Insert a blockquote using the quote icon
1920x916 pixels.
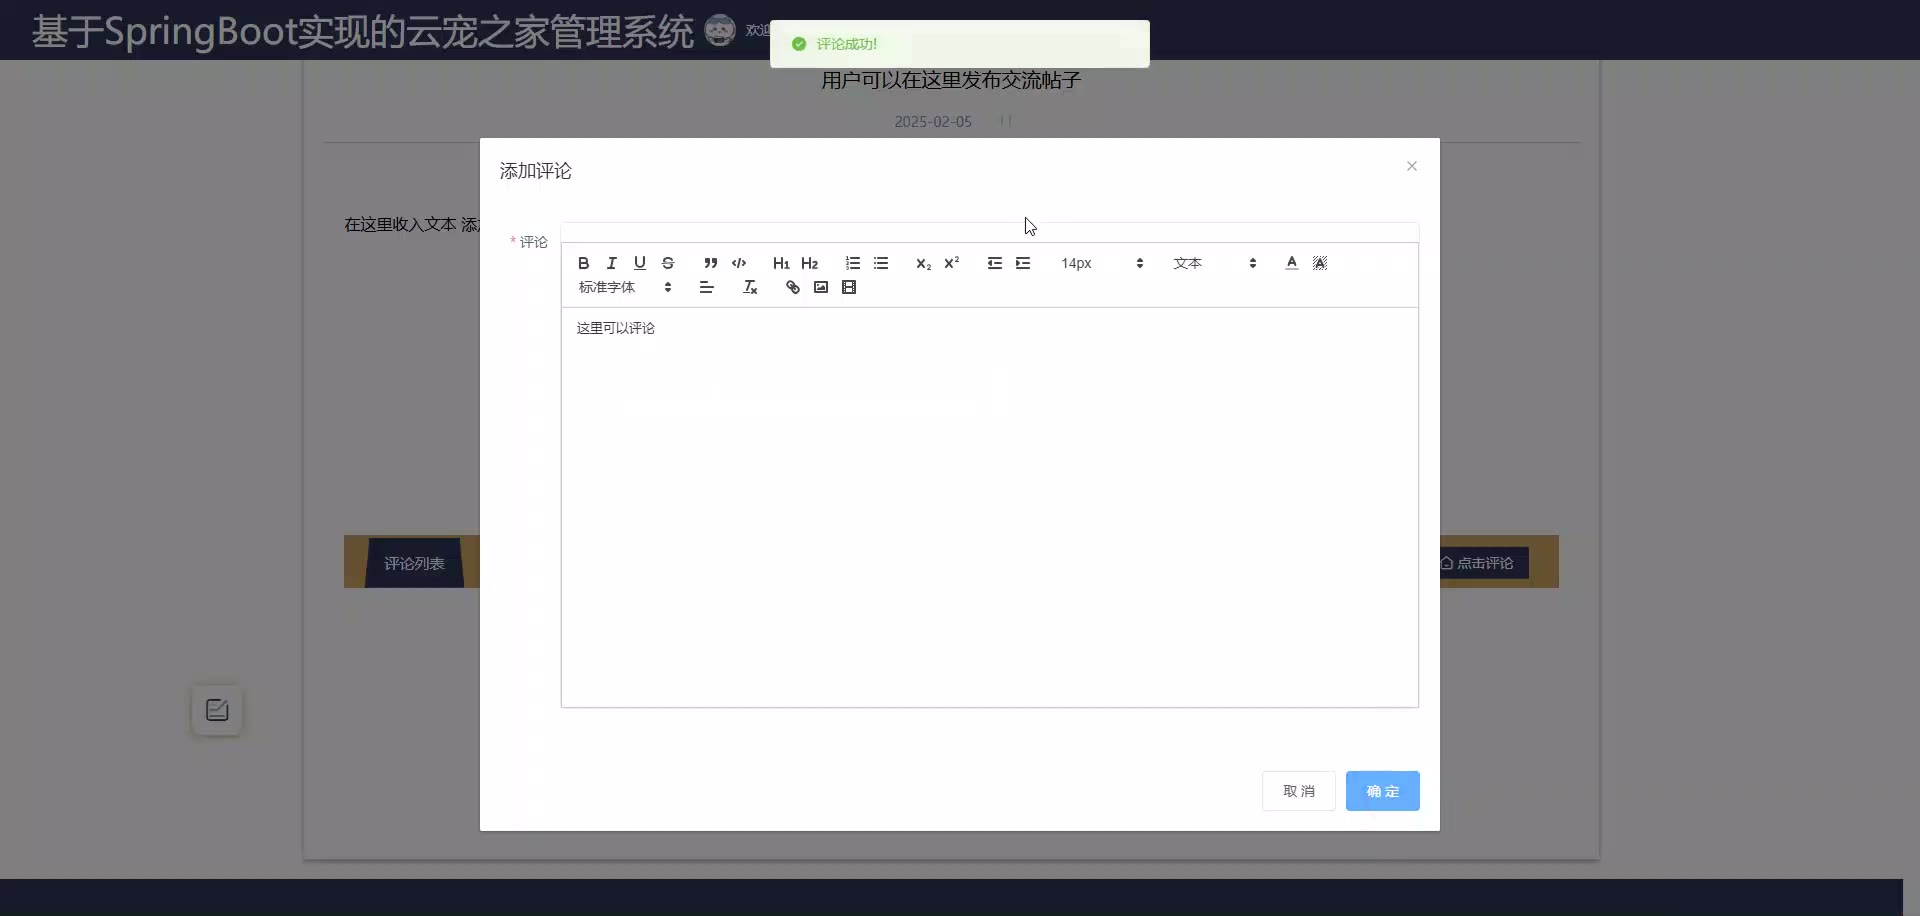pyautogui.click(x=711, y=263)
